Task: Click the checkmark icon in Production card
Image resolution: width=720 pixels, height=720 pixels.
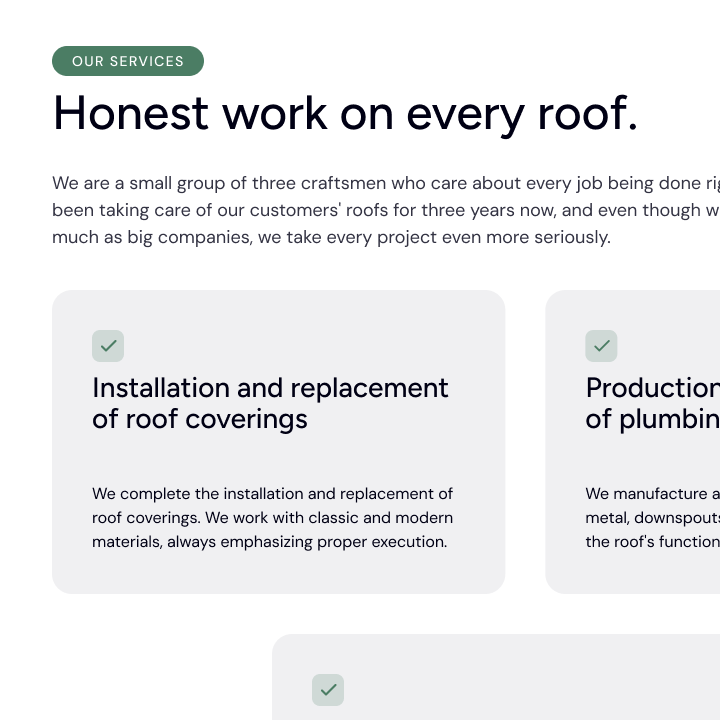Action: (601, 346)
